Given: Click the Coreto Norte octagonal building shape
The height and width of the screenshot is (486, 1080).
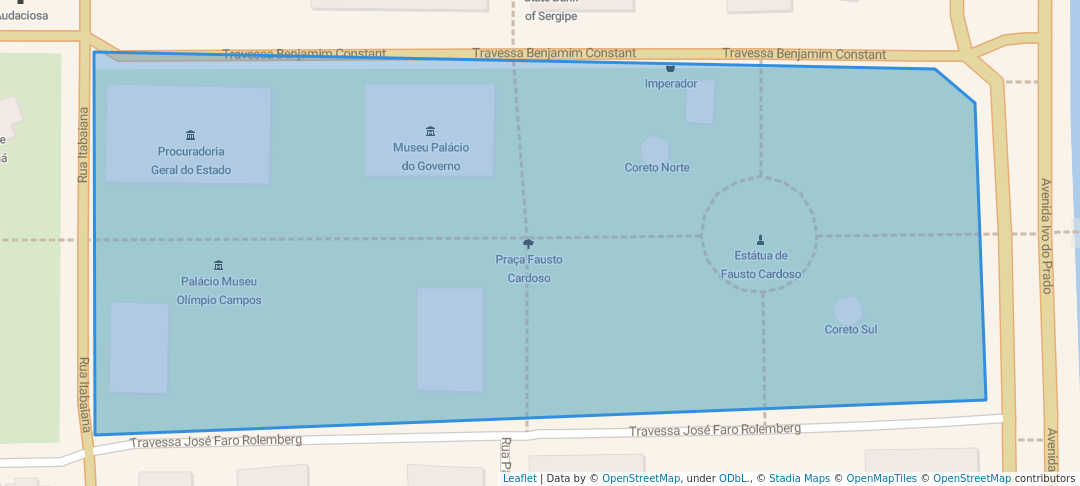Looking at the screenshot, I should (655, 149).
